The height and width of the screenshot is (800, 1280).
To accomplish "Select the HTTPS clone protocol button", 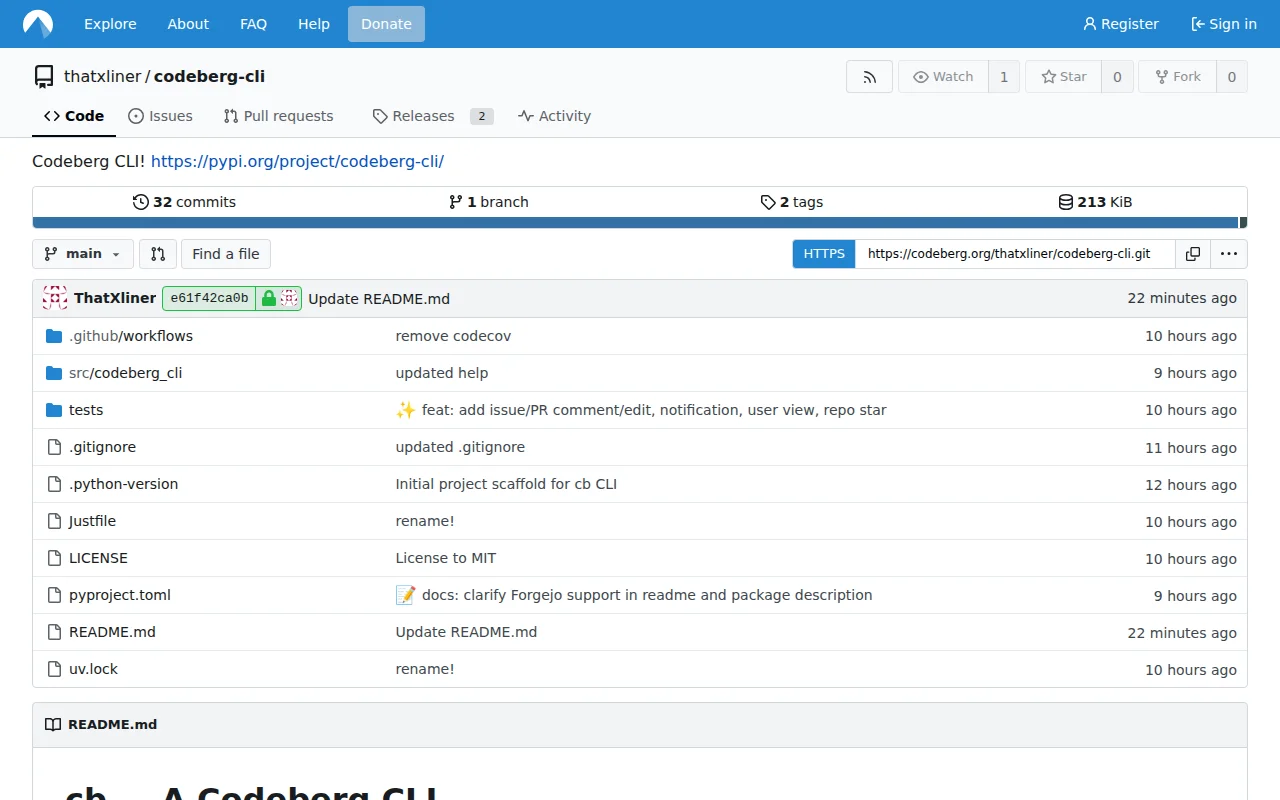I will (x=824, y=254).
